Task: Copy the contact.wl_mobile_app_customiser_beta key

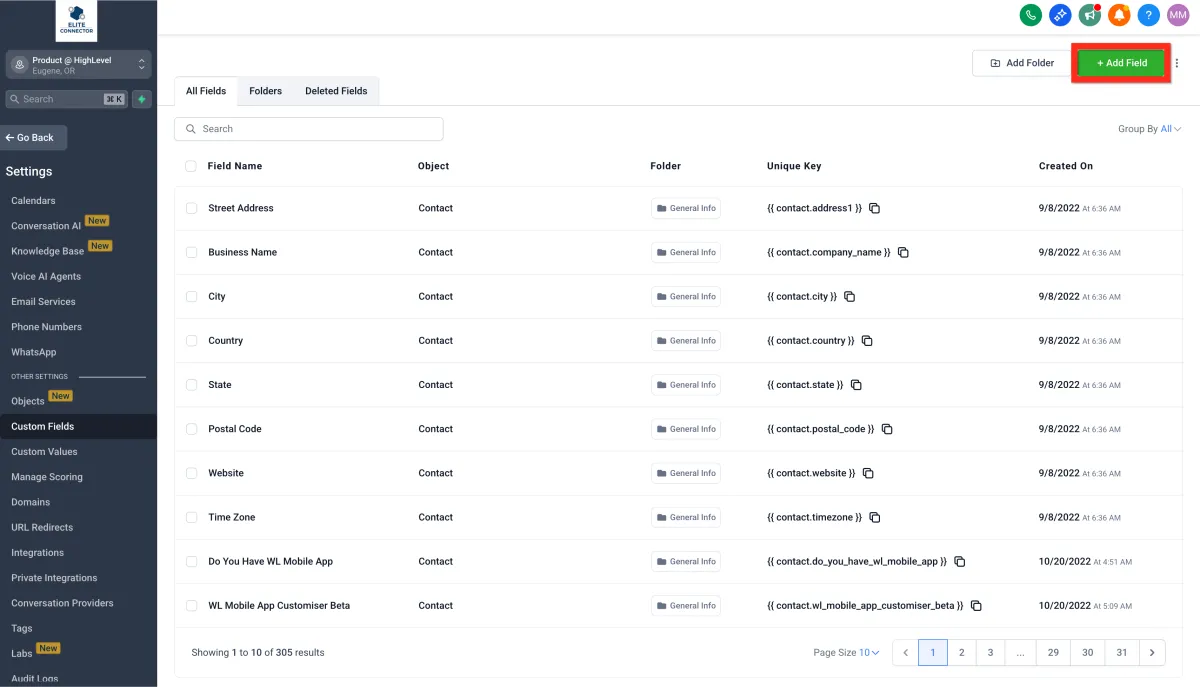Action: click(976, 606)
